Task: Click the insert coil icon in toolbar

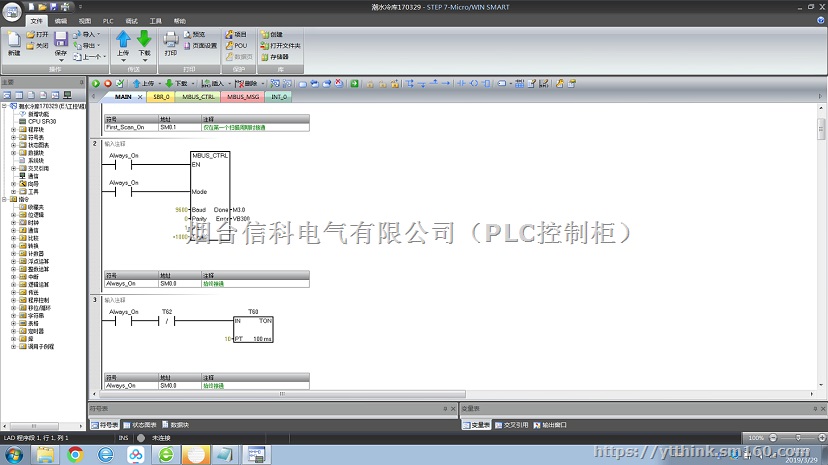Action: tap(474, 83)
